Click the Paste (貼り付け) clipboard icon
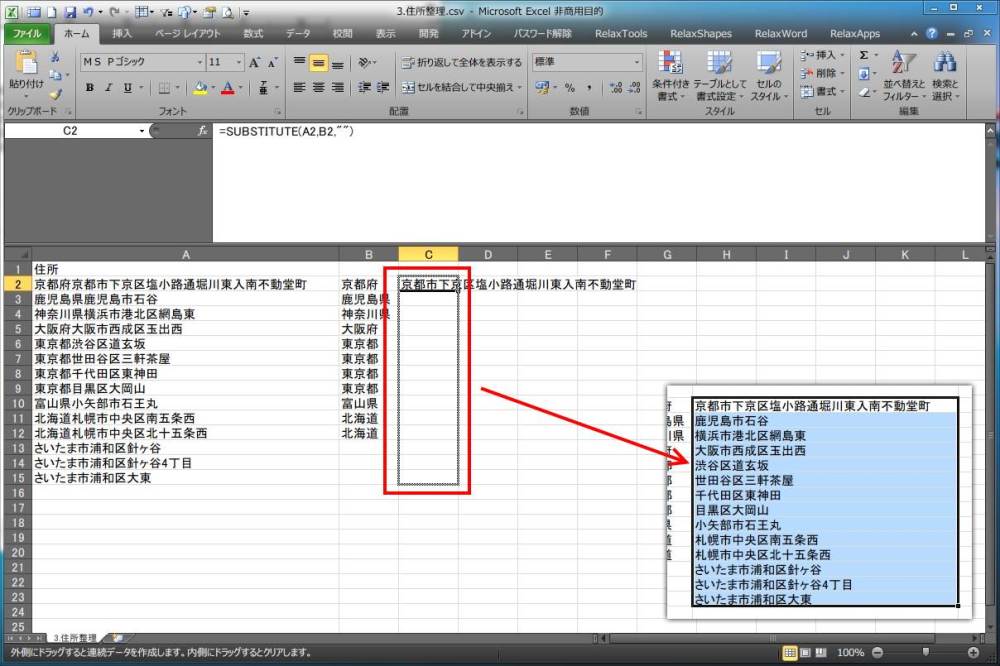This screenshot has width=1000, height=666. coord(23,70)
